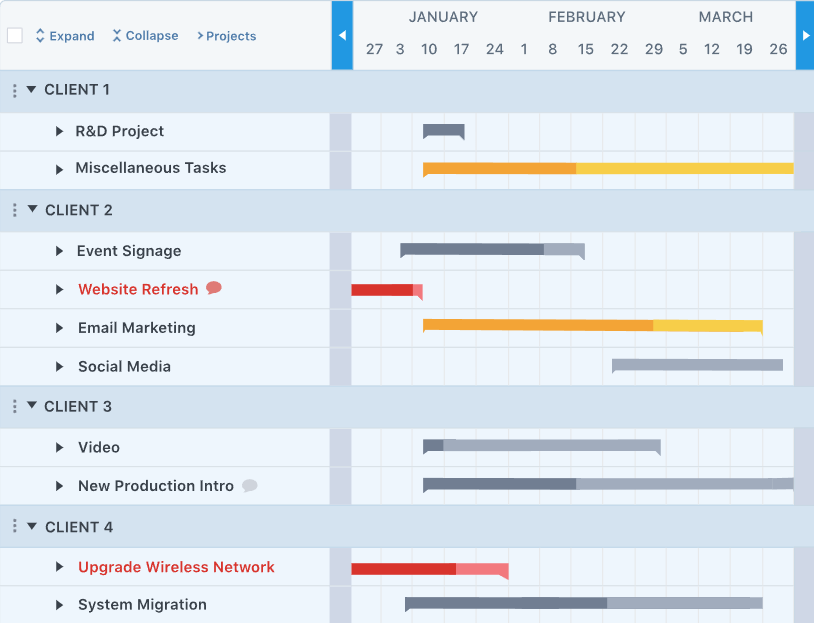Expand the Email Marketing project arrow

coord(59,328)
